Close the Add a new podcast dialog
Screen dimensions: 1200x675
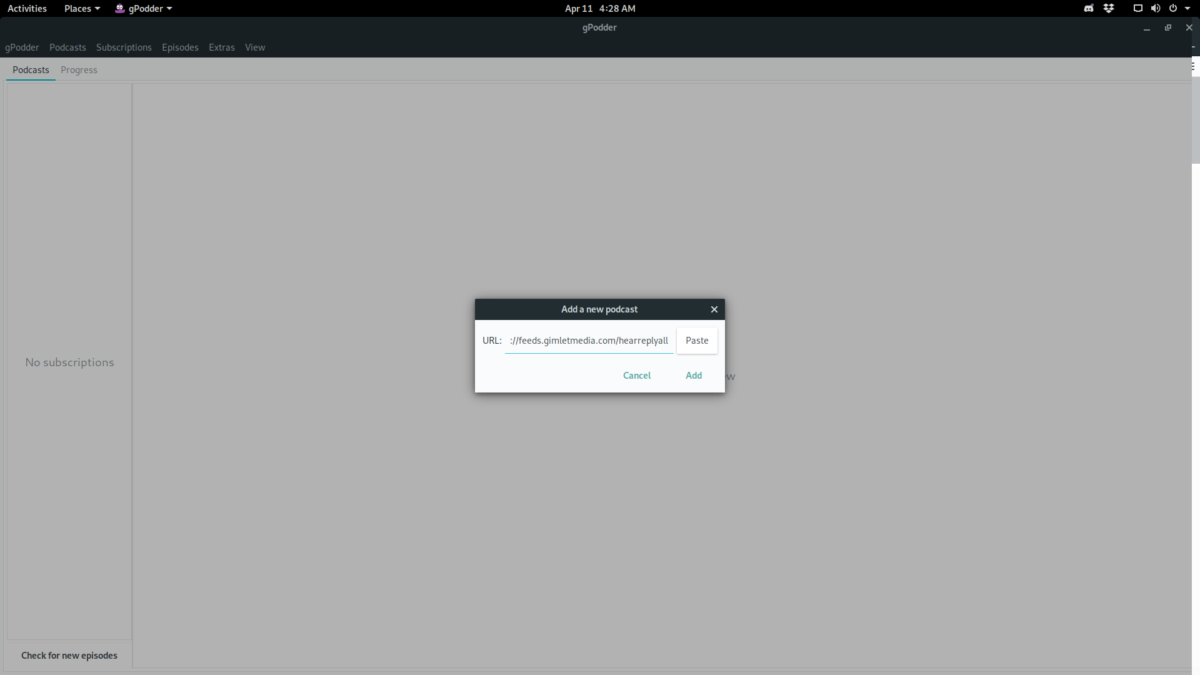(x=714, y=310)
